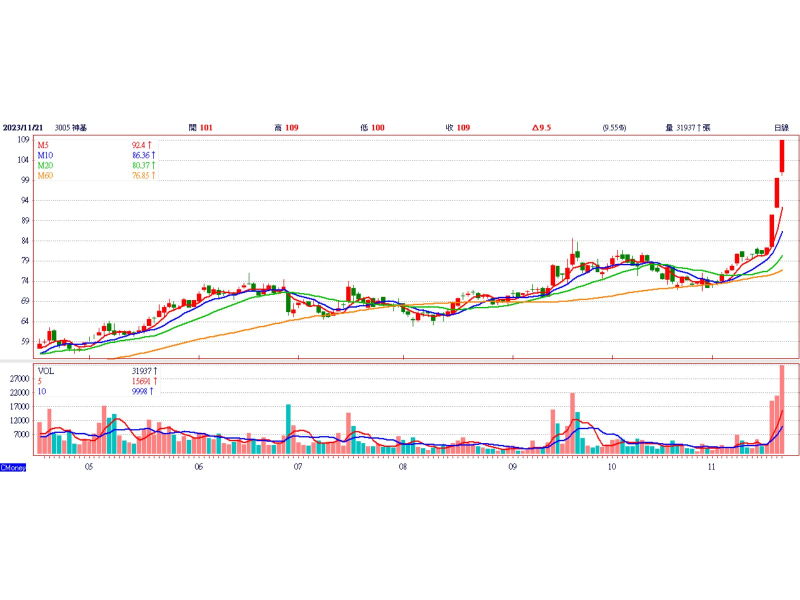Image resolution: width=800 pixels, height=600 pixels.
Task: Click the 12000 volume axis label
Action: point(19,420)
